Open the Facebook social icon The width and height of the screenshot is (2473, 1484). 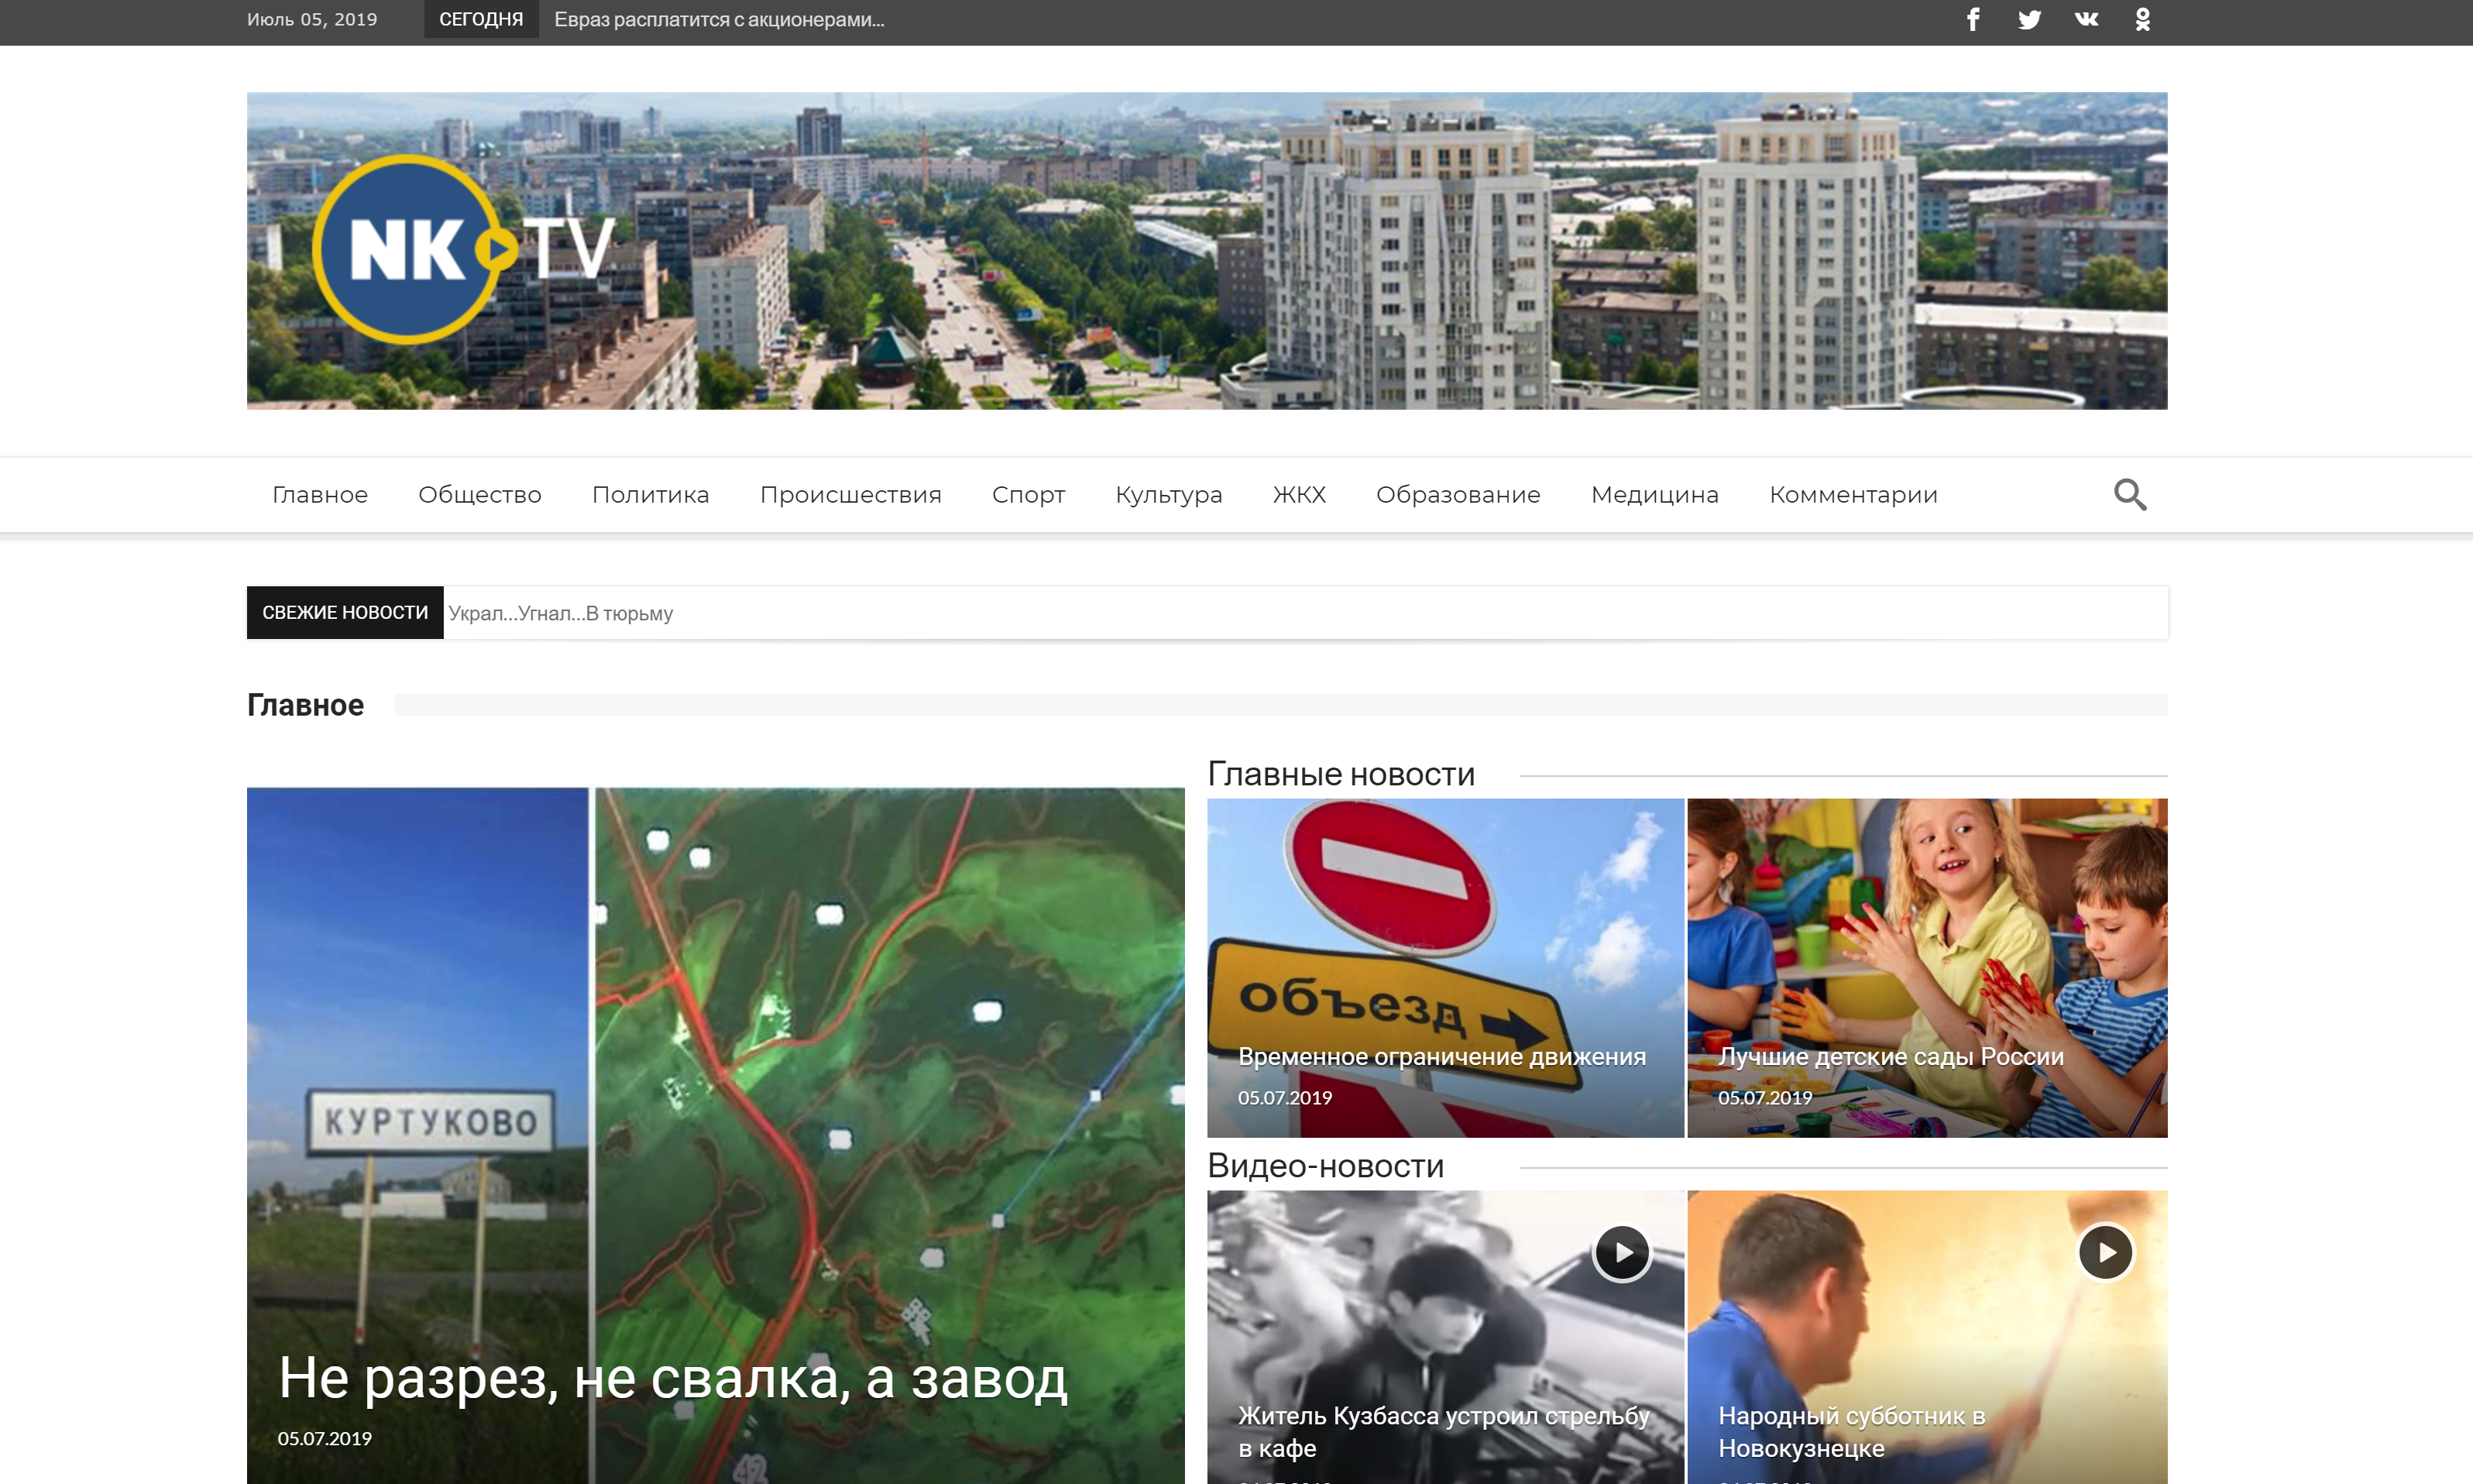click(x=1973, y=20)
